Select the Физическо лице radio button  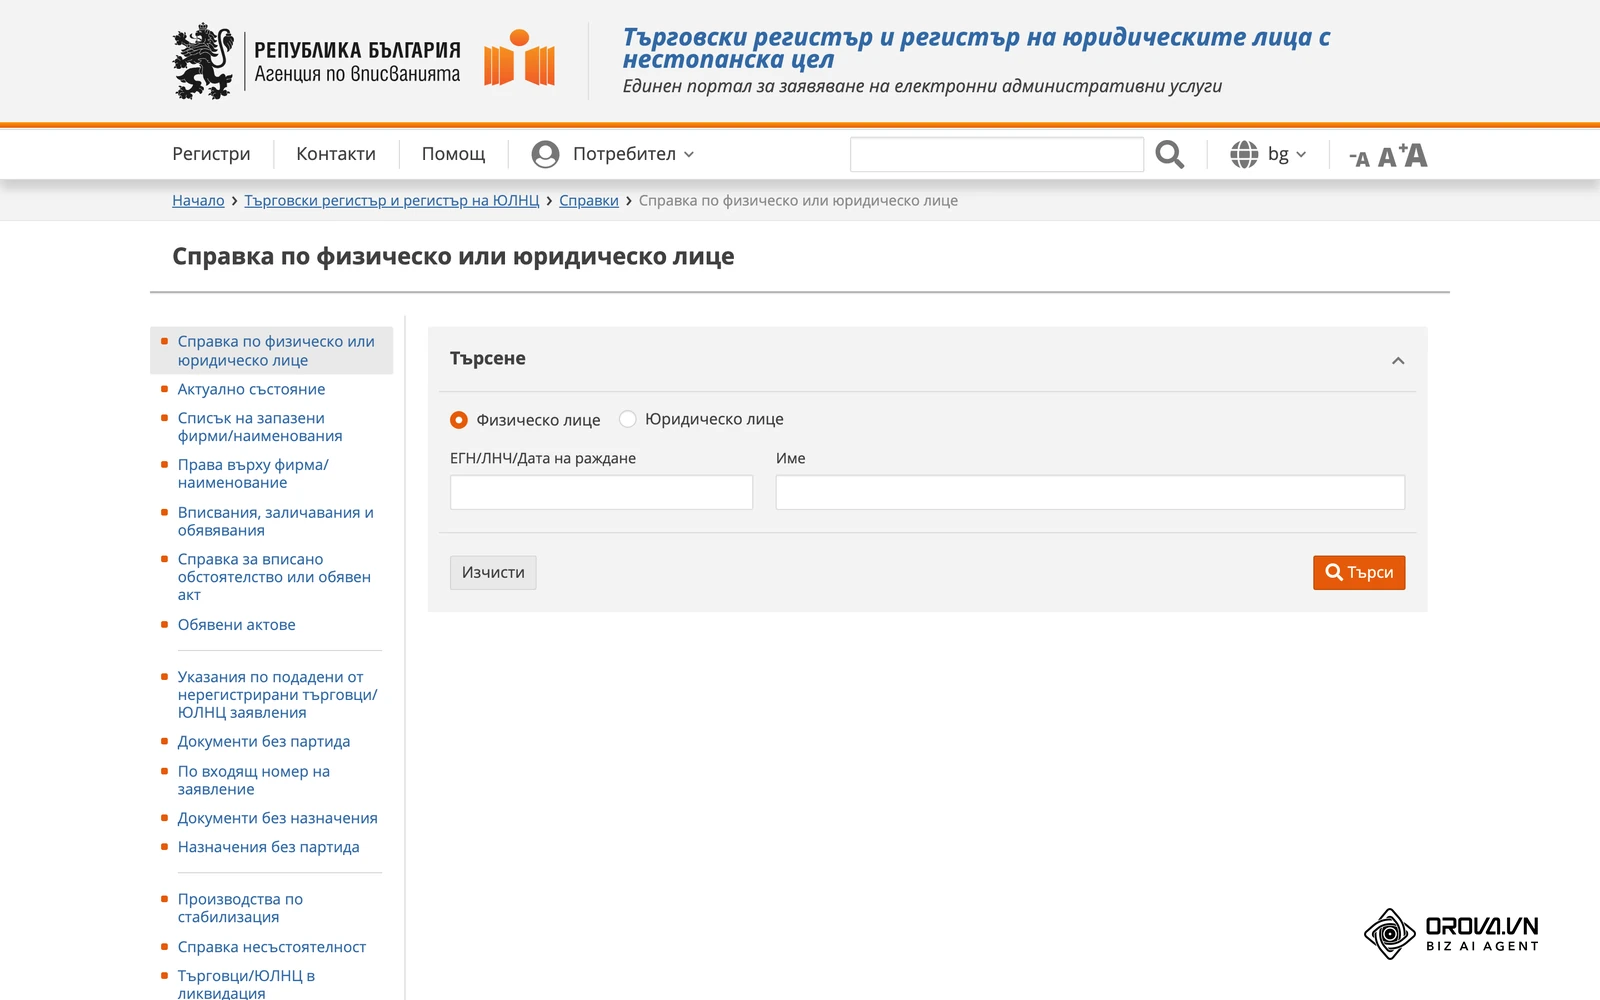click(459, 420)
